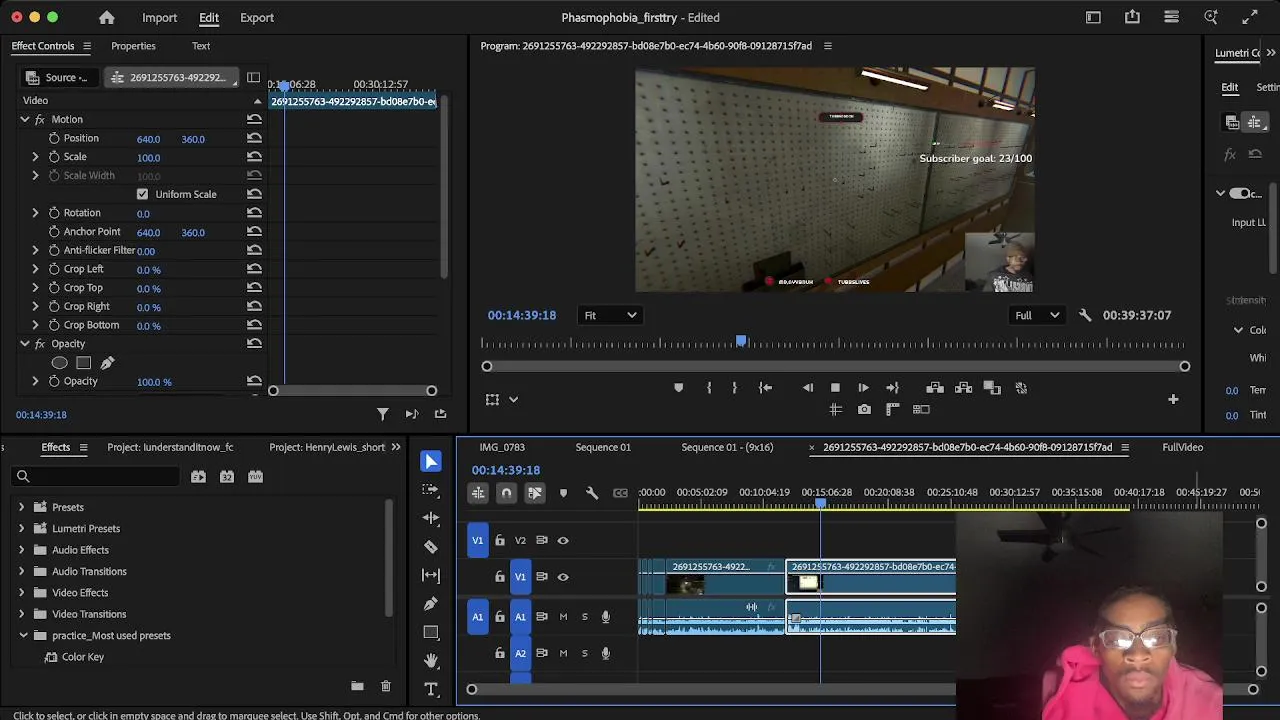Image resolution: width=1280 pixels, height=720 pixels.
Task: Solo audio track A1
Action: coord(585,617)
